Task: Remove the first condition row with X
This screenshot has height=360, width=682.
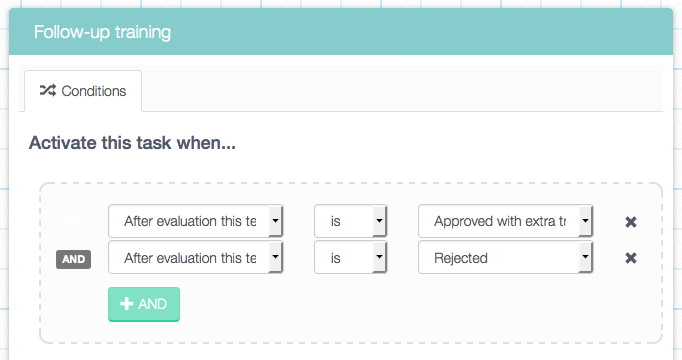Action: [x=631, y=222]
